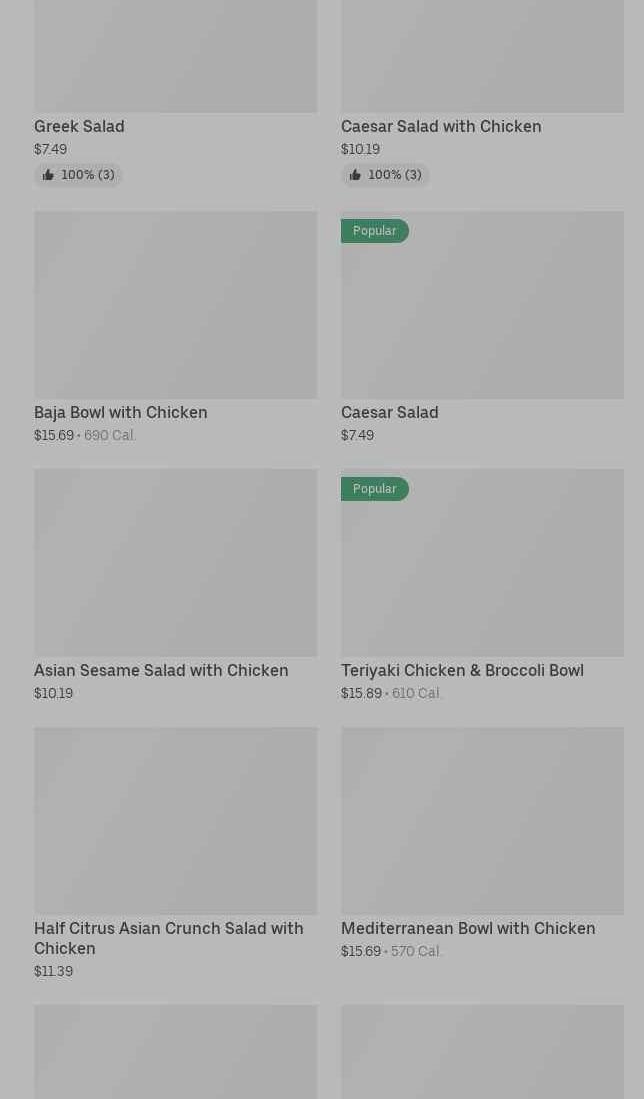Open Half Citrus Asian Crunch Salad photo

pos(175,820)
